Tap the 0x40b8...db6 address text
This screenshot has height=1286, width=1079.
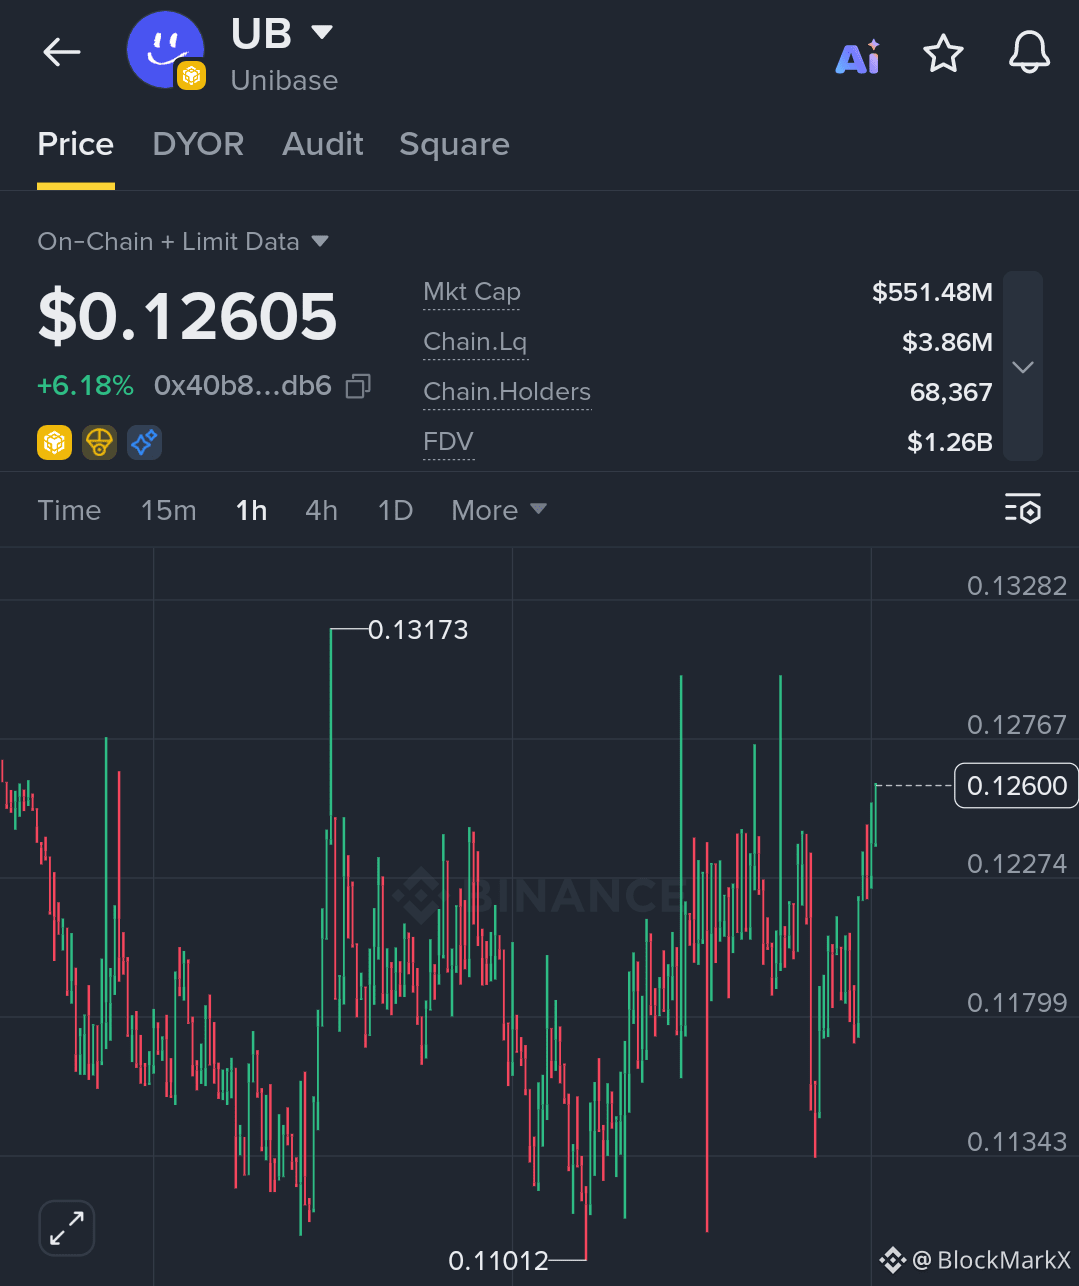pyautogui.click(x=243, y=386)
